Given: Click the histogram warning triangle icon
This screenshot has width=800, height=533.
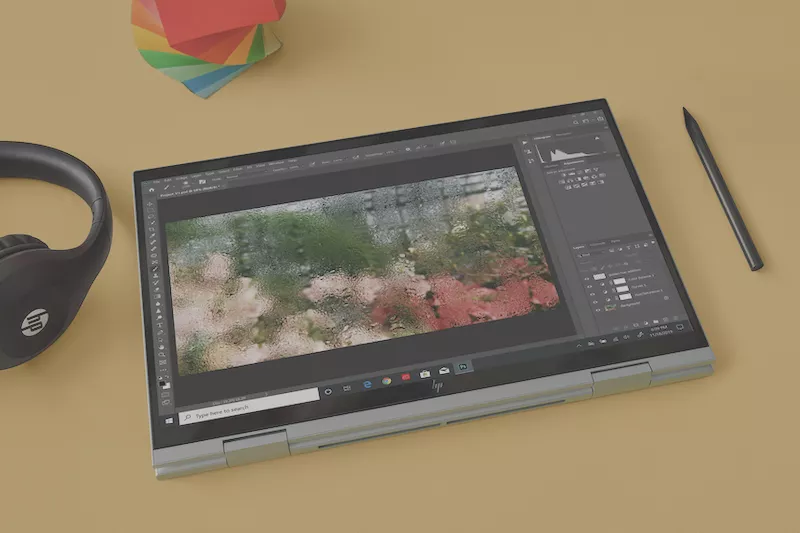Looking at the screenshot, I should [x=597, y=138].
